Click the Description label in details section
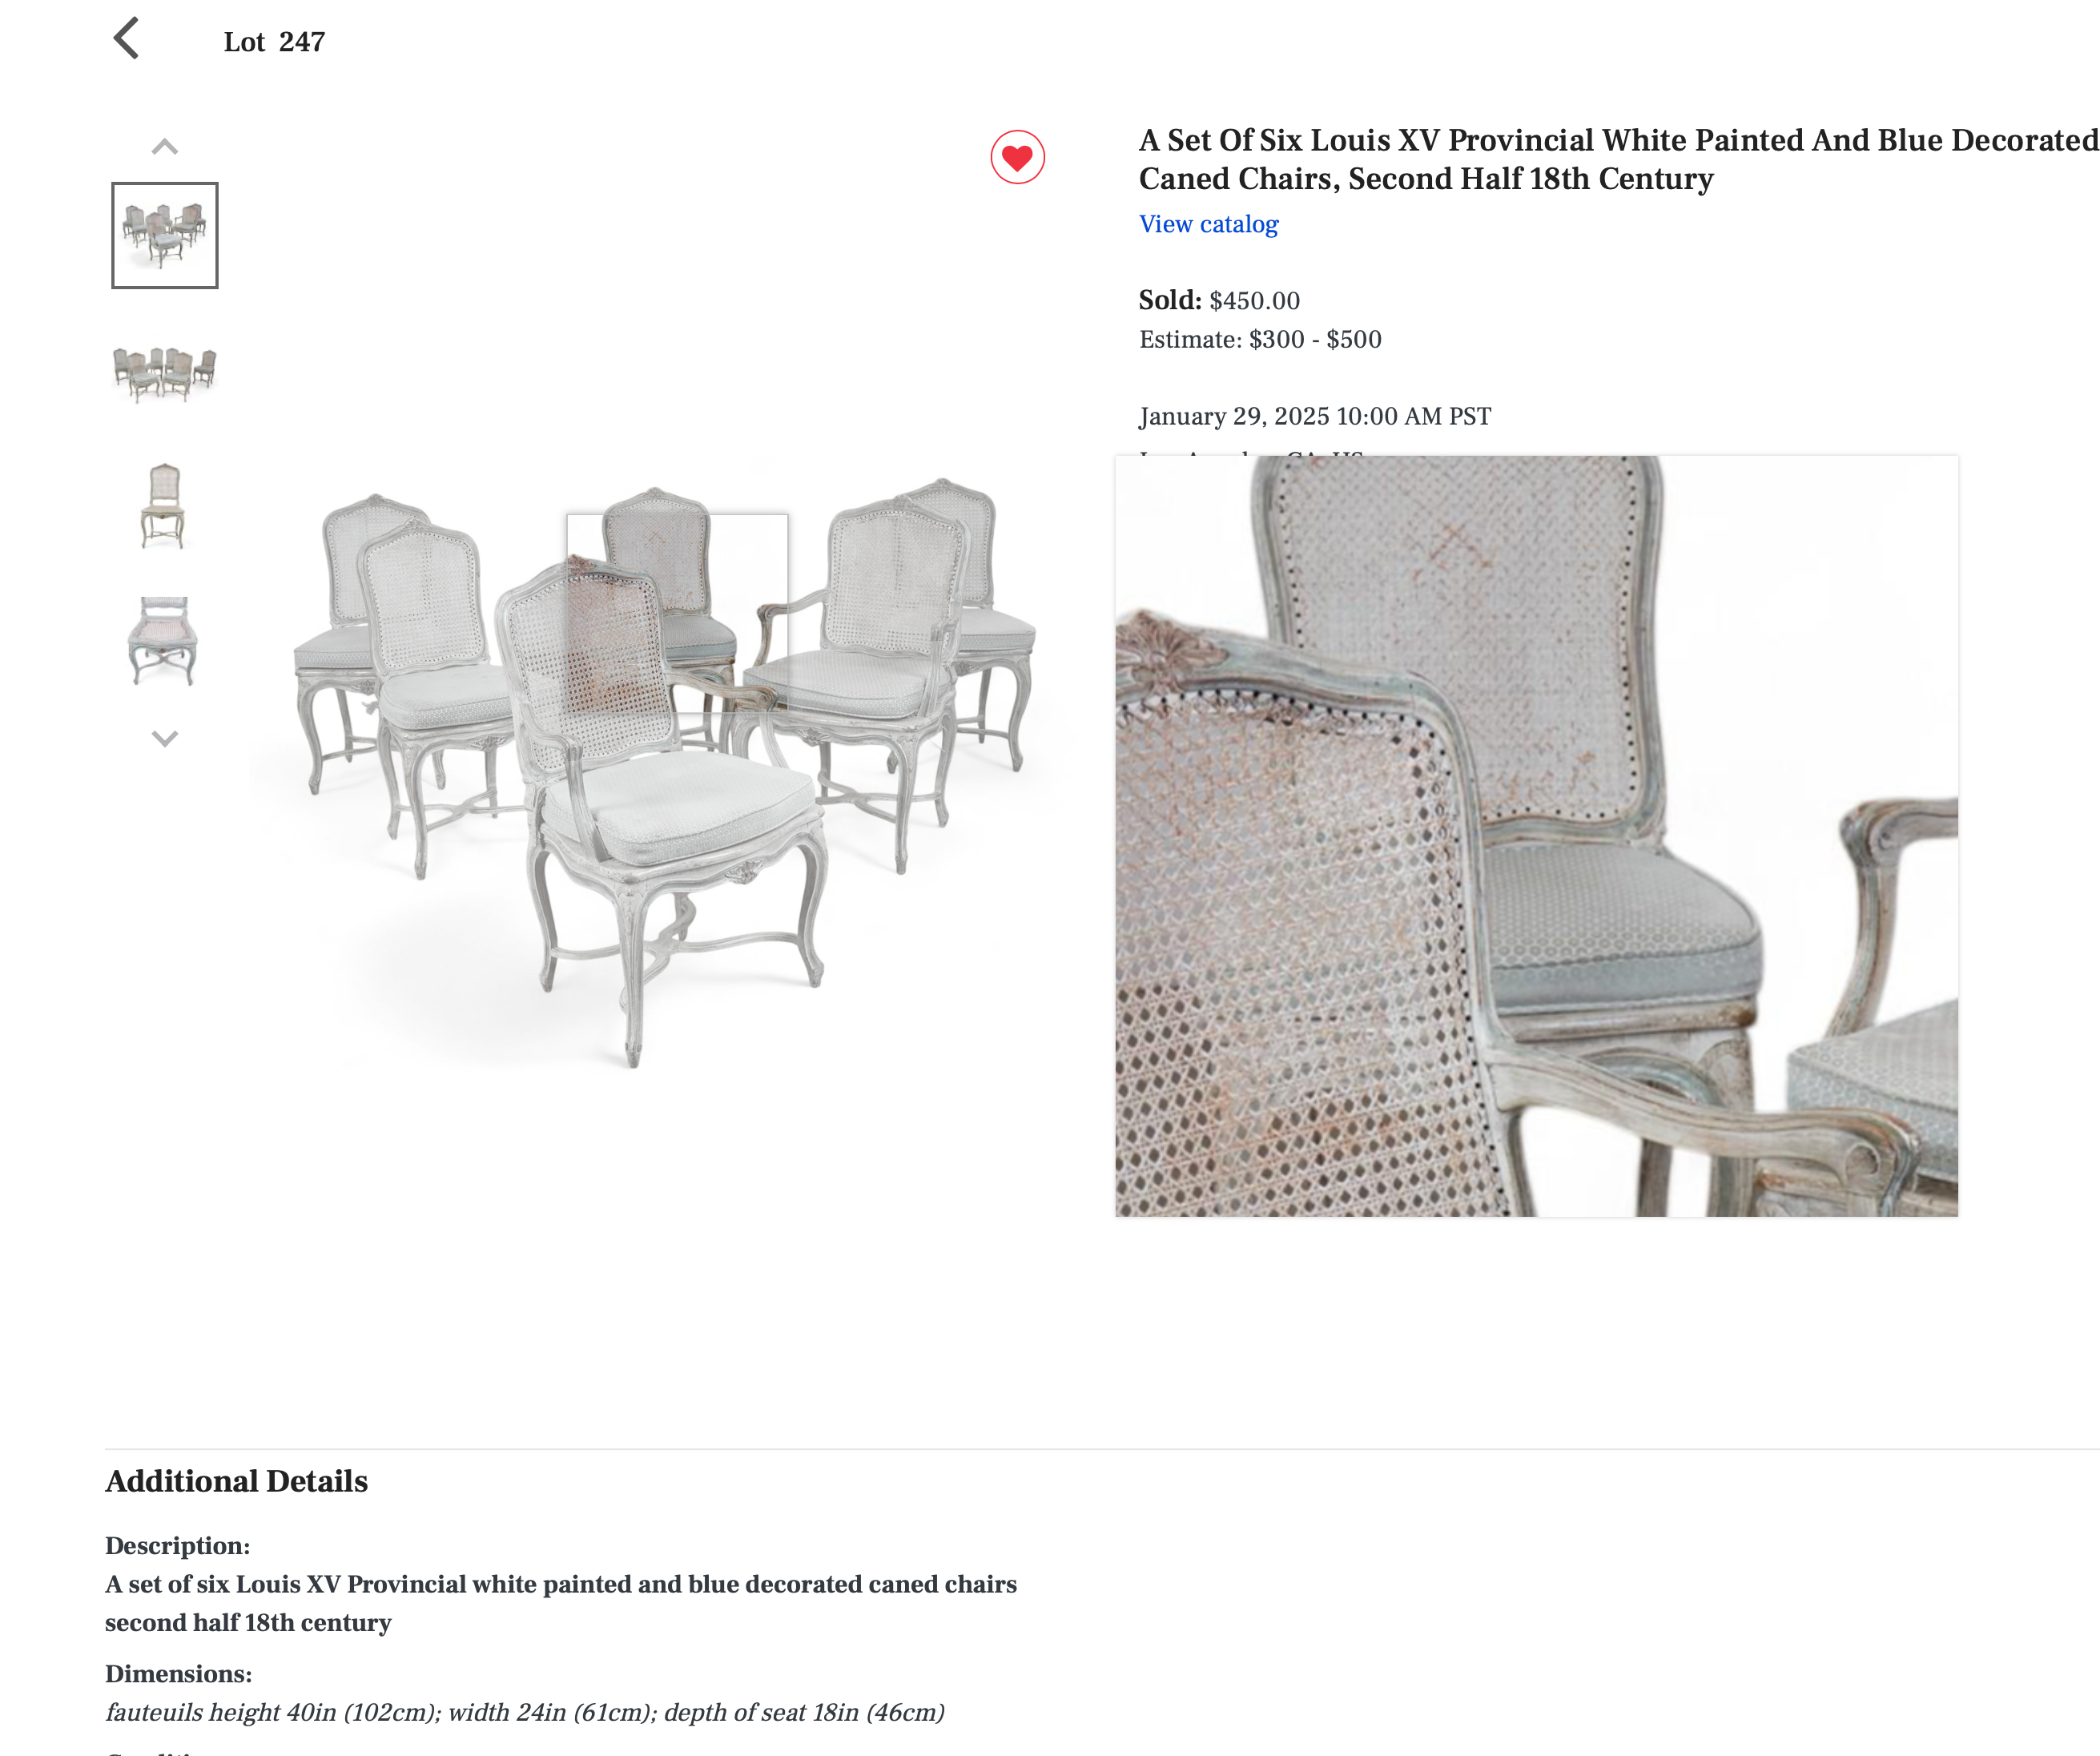Screen dimensions: 2100x1756 [177, 1545]
